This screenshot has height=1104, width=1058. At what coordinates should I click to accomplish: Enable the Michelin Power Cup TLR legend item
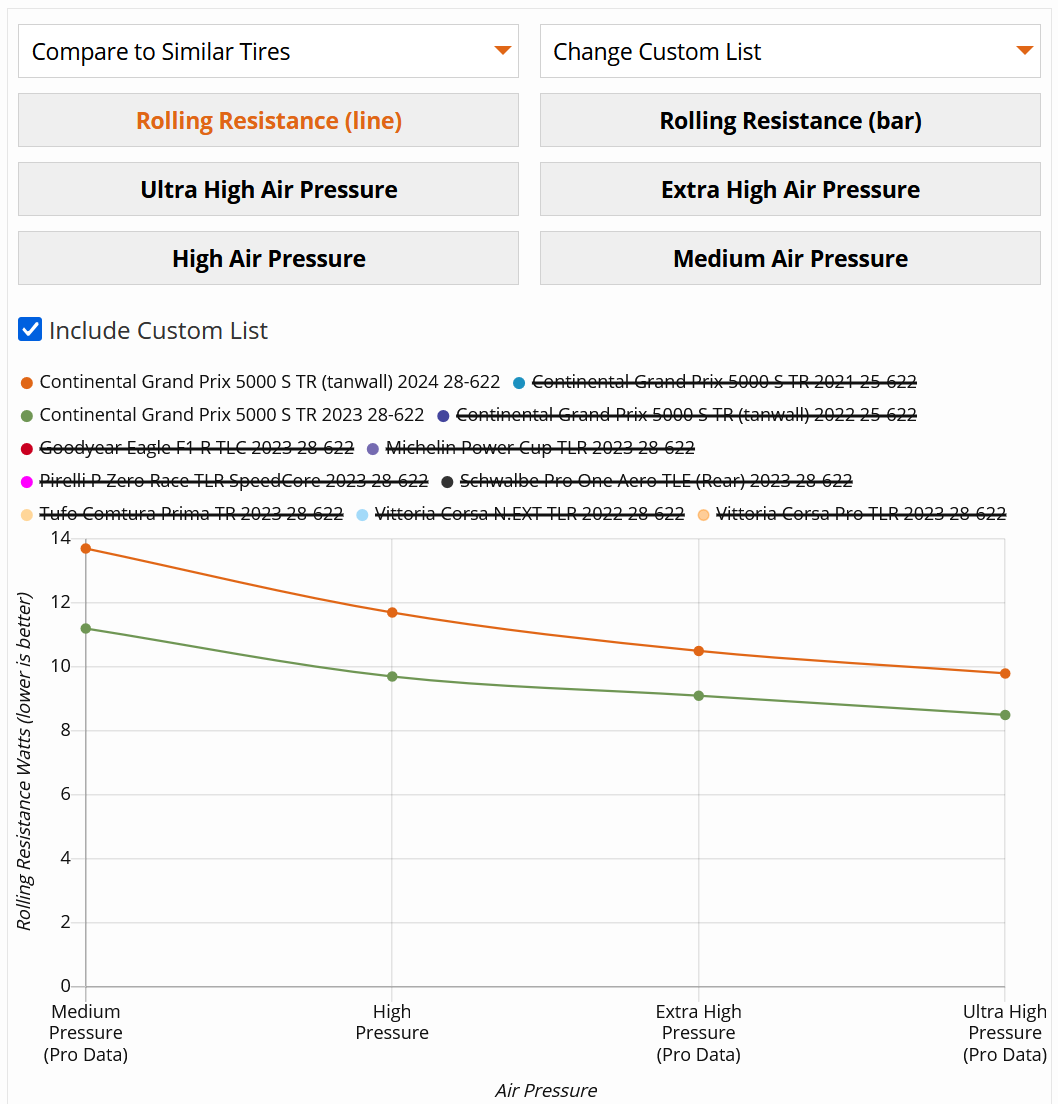click(x=539, y=448)
